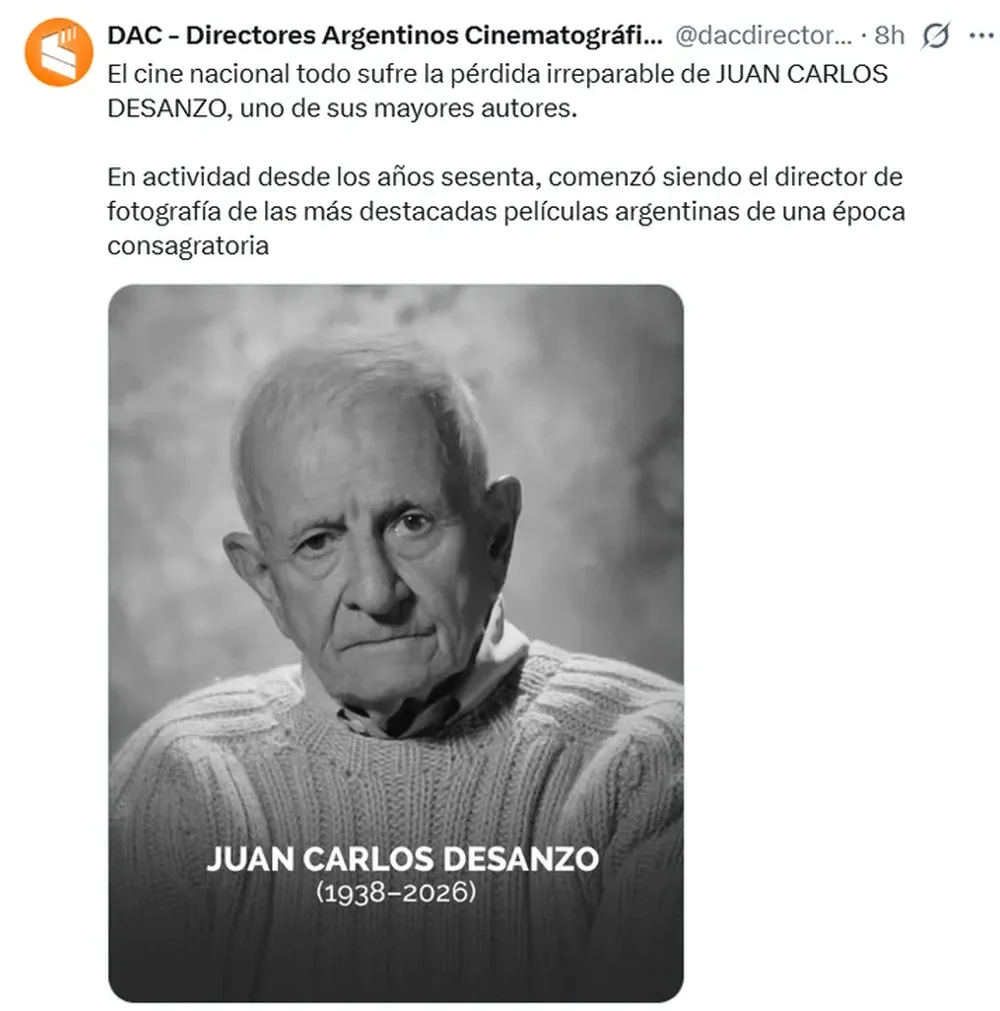Click the white clapperboard logo inside the avatar

(59, 52)
